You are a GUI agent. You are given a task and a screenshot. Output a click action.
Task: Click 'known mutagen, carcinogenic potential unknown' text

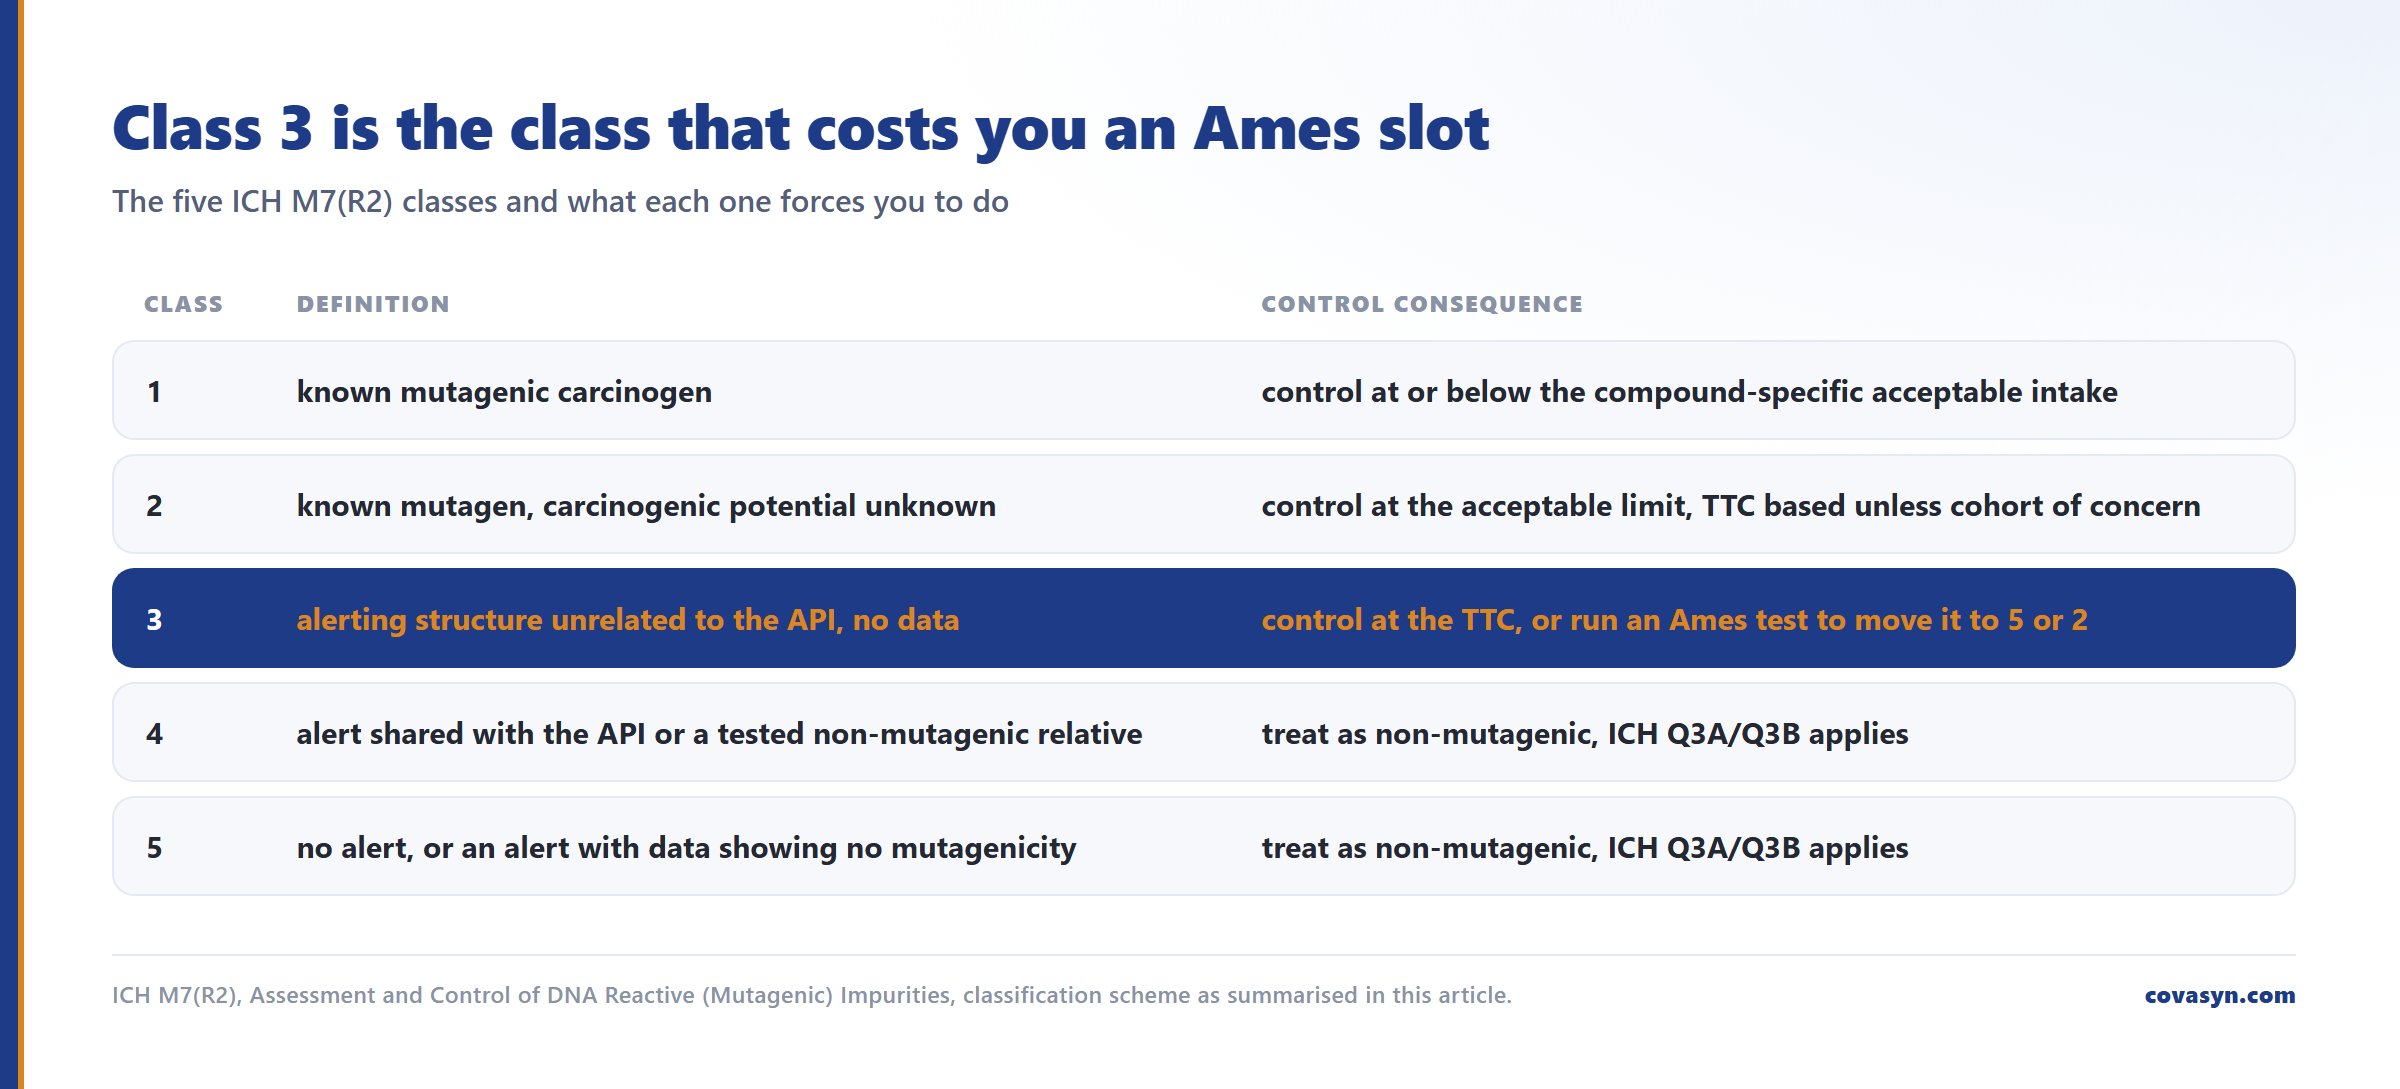(x=646, y=506)
